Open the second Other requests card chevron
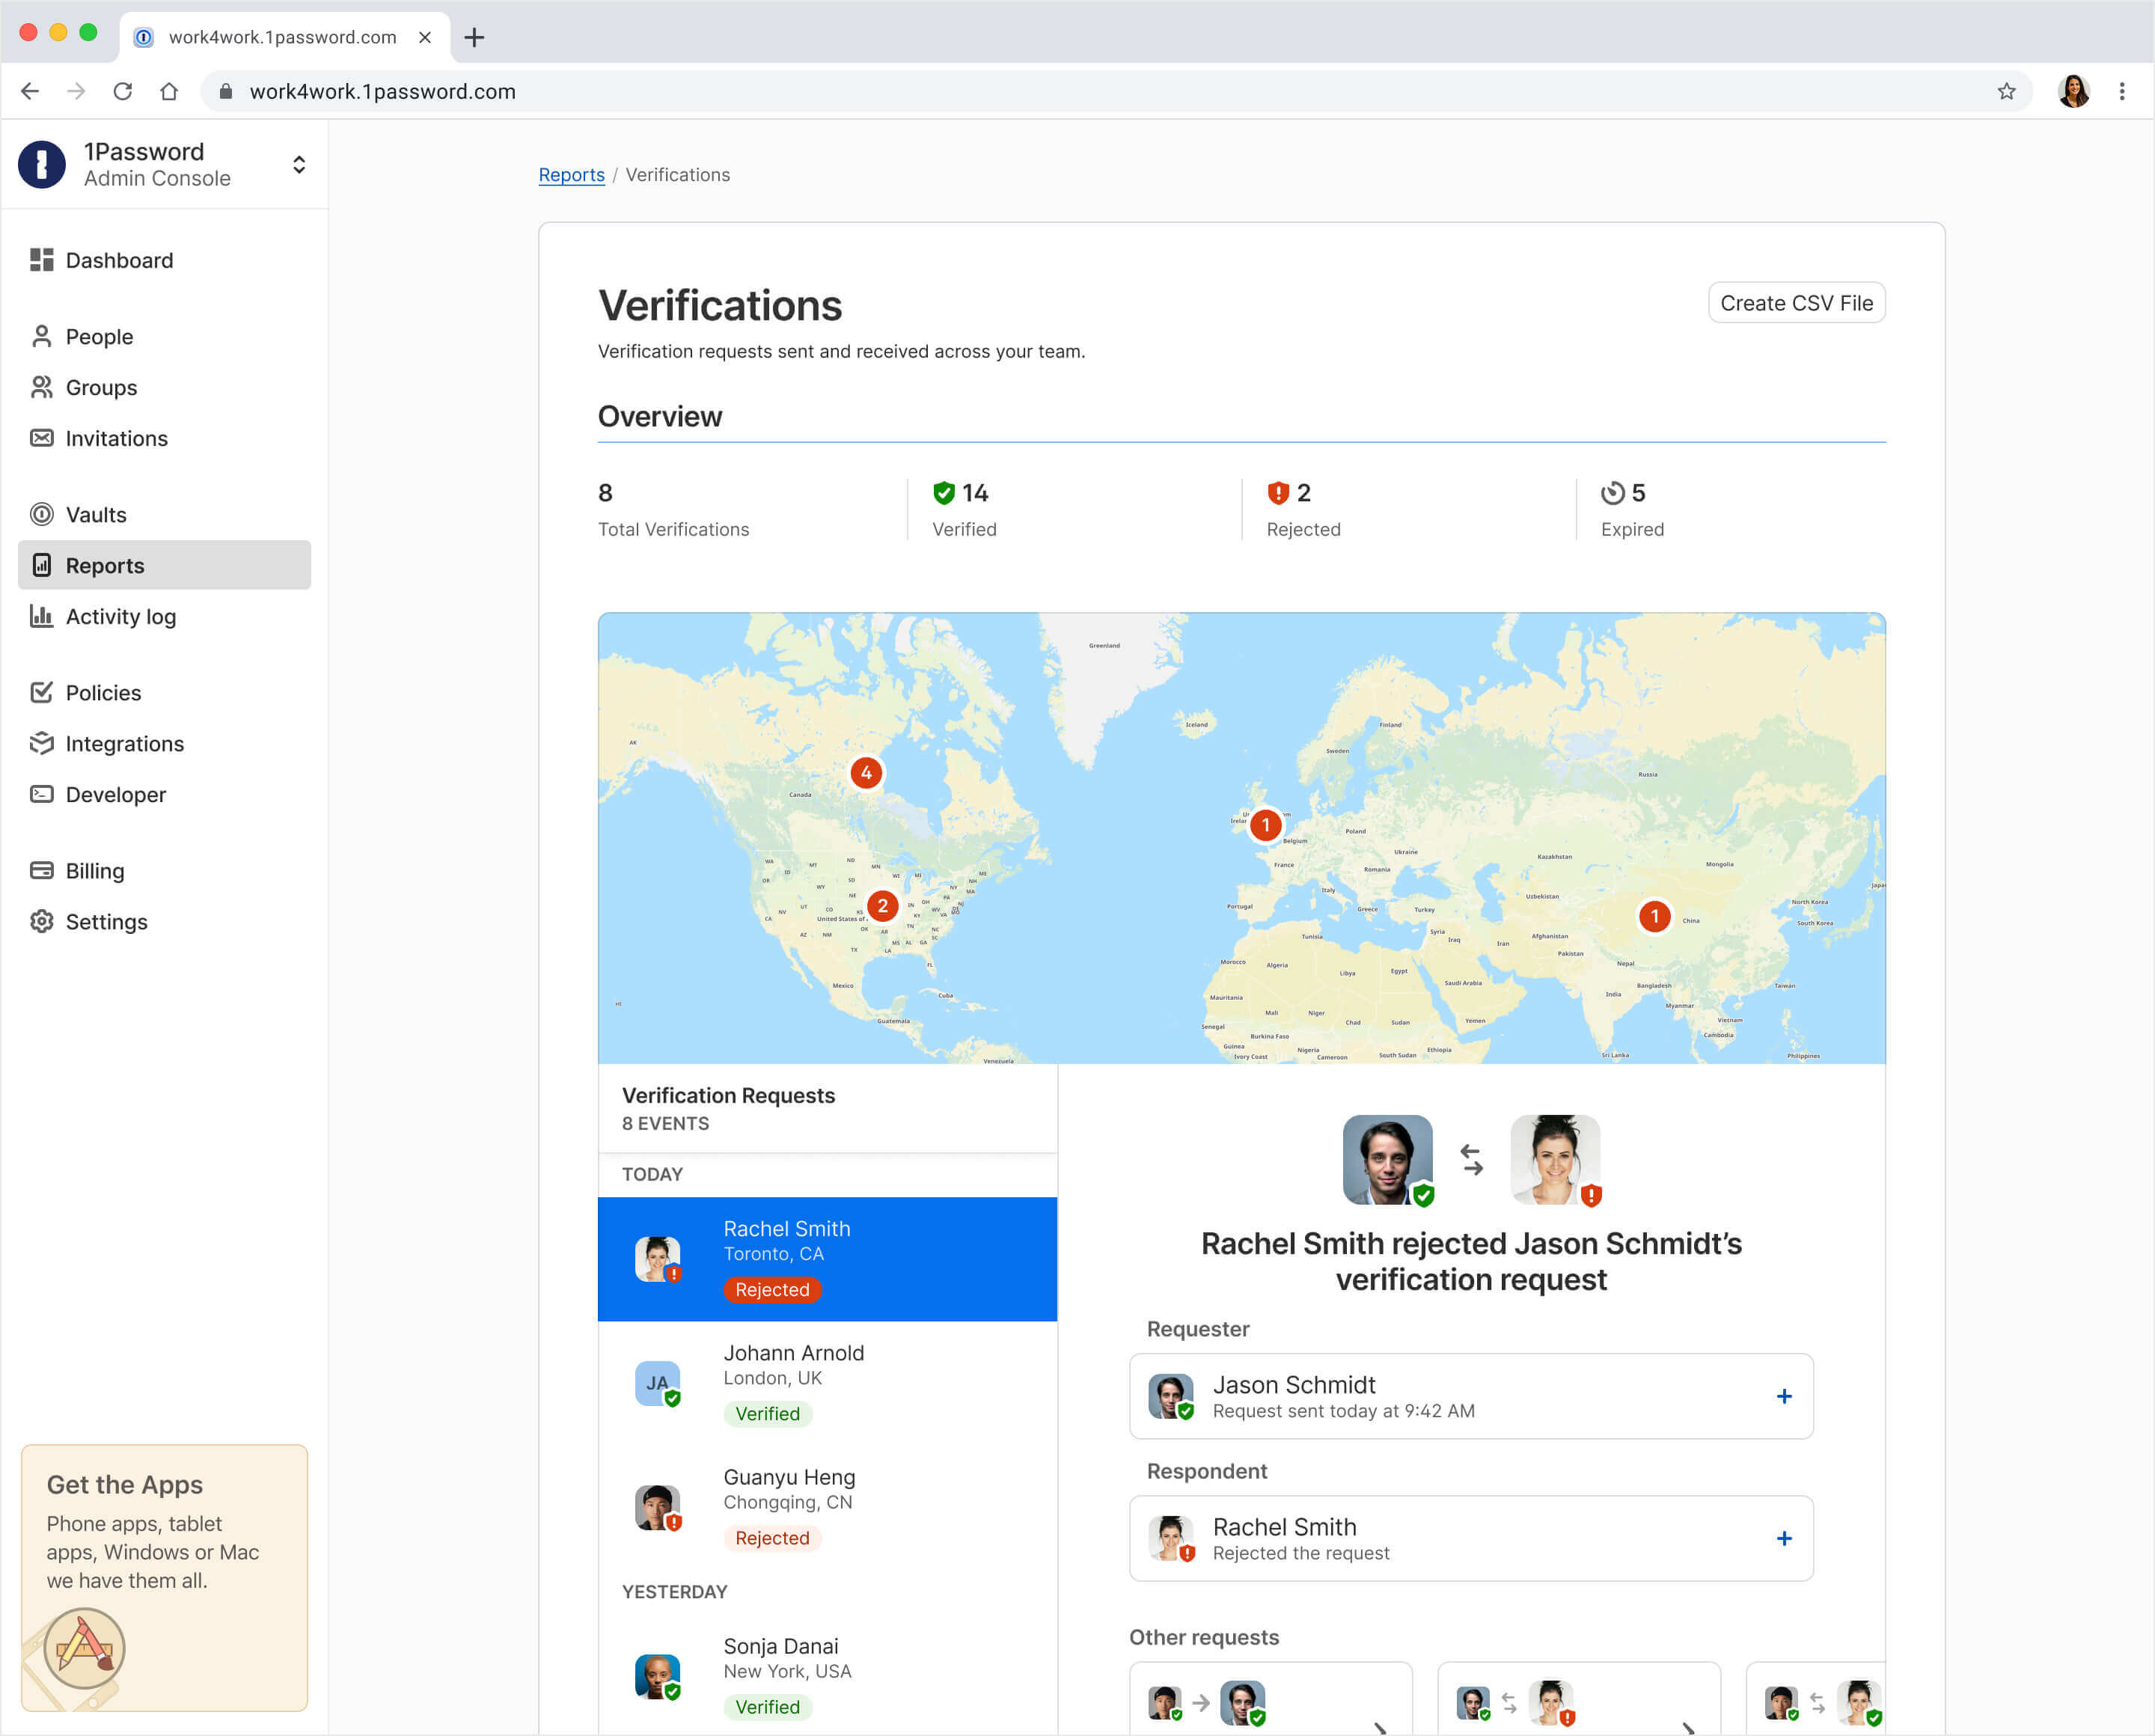This screenshot has width=2155, height=1736. pyautogui.click(x=1688, y=1727)
